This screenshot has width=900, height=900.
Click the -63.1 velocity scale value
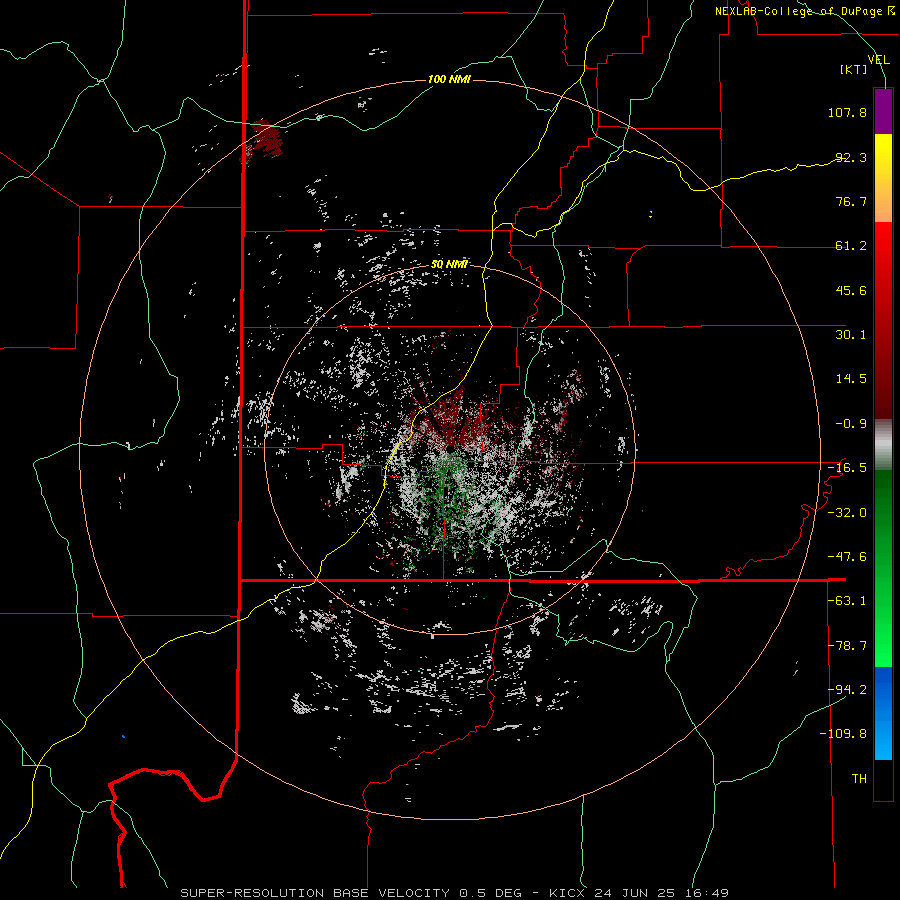[x=847, y=601]
